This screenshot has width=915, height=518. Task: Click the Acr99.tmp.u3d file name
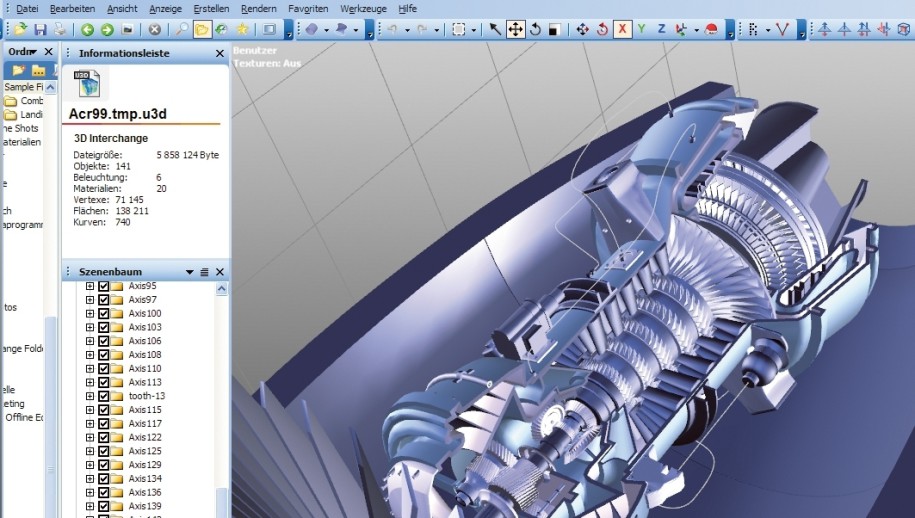click(118, 114)
